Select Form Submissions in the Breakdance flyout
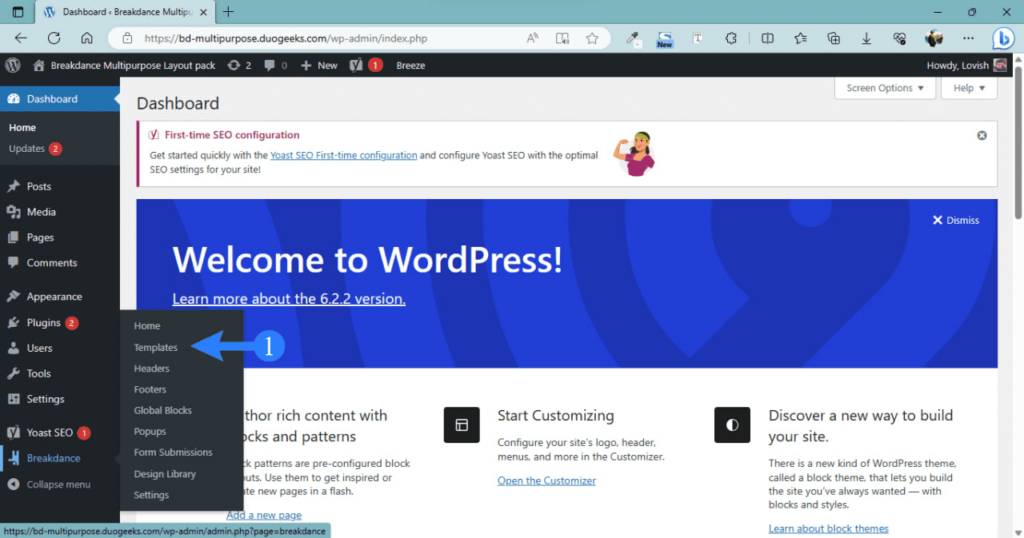Image resolution: width=1024 pixels, height=538 pixels. click(x=173, y=452)
